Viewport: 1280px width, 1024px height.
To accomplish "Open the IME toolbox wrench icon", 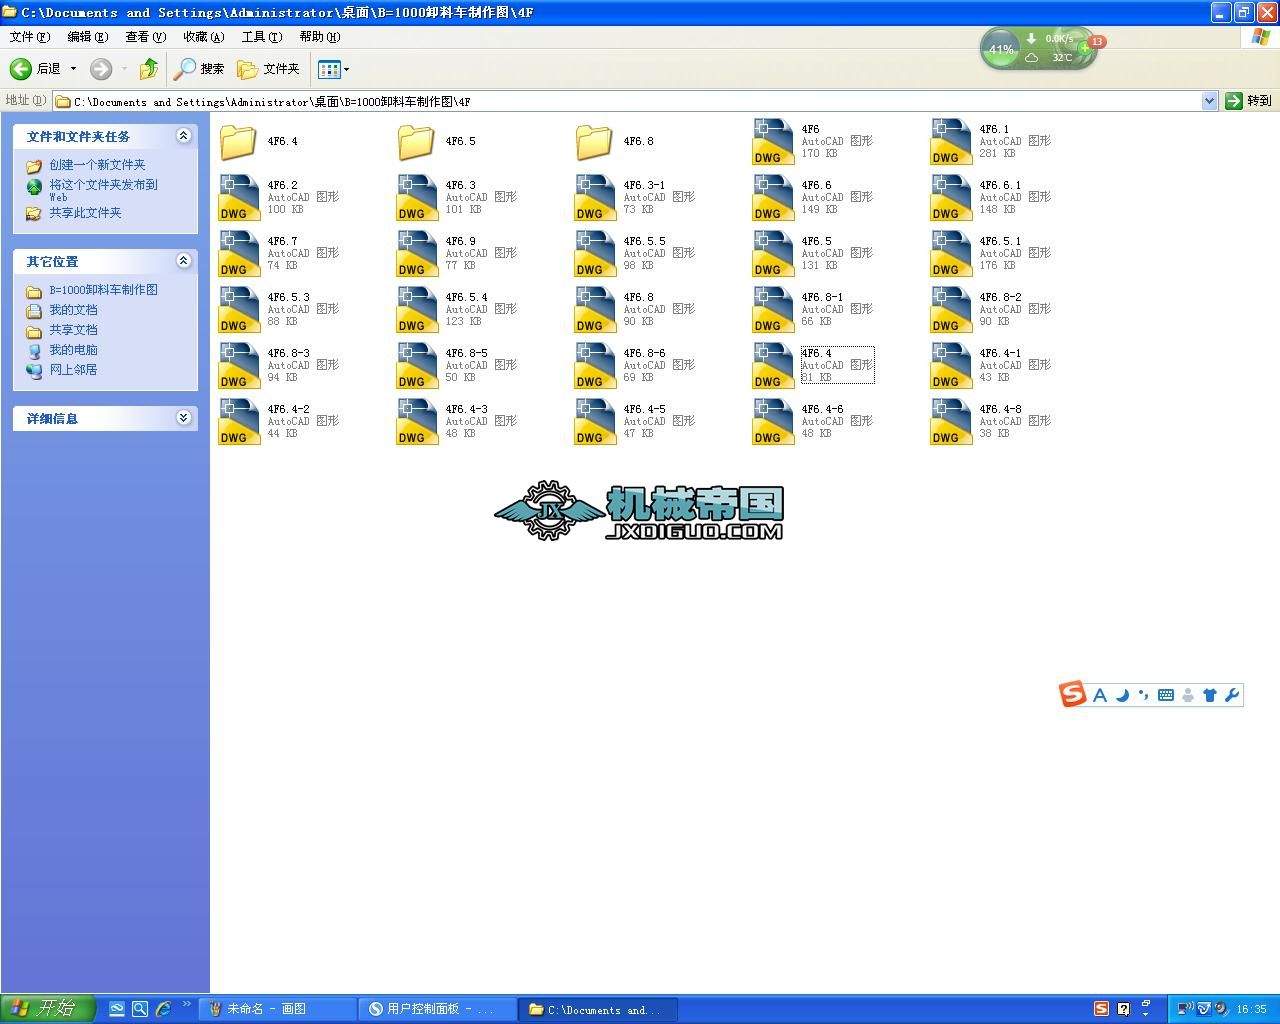I will click(1232, 695).
